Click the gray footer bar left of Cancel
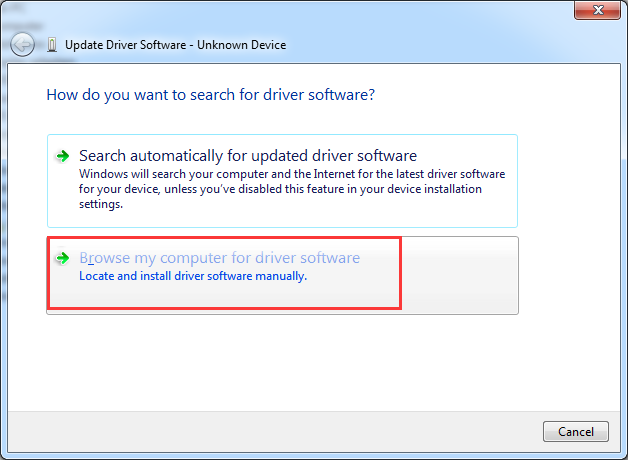The image size is (628, 460). tap(280, 431)
